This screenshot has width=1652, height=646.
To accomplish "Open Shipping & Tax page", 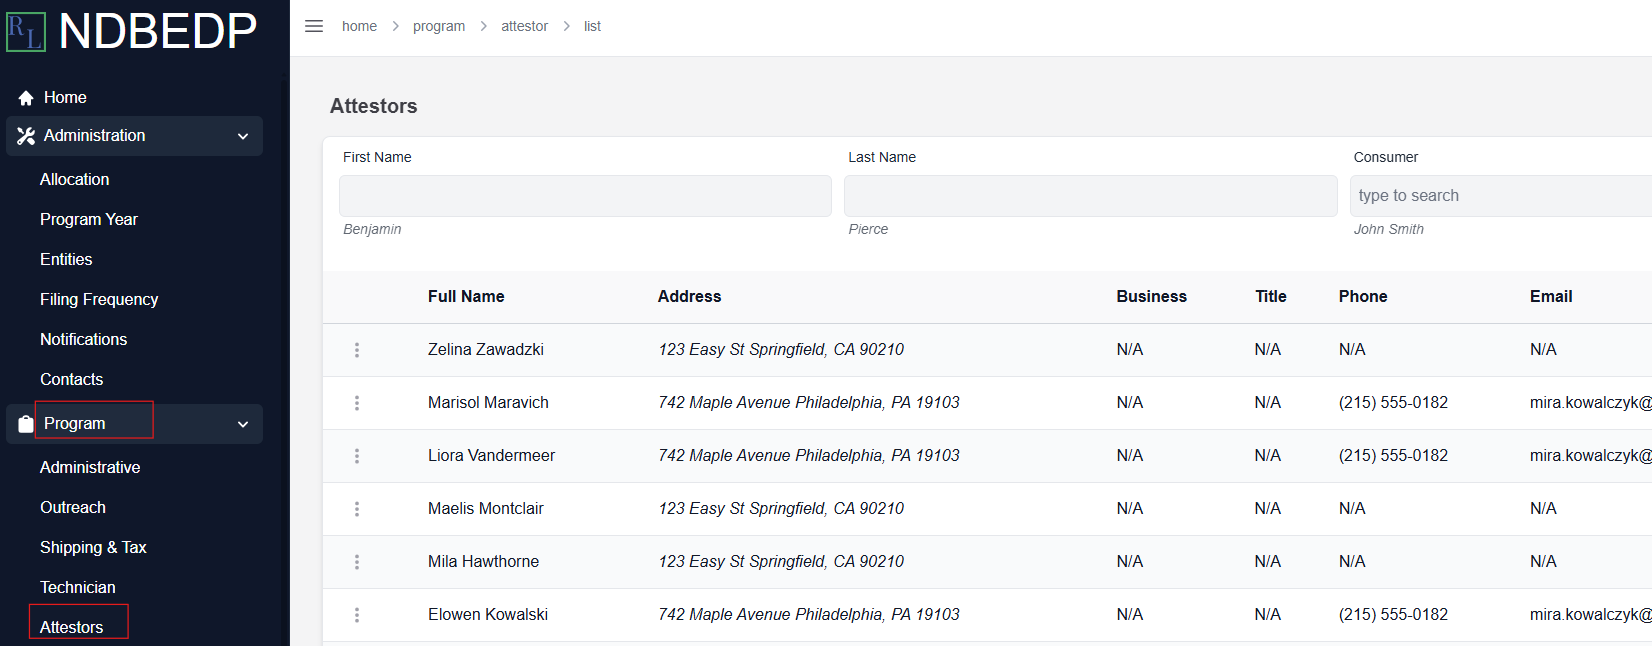I will 93,548.
